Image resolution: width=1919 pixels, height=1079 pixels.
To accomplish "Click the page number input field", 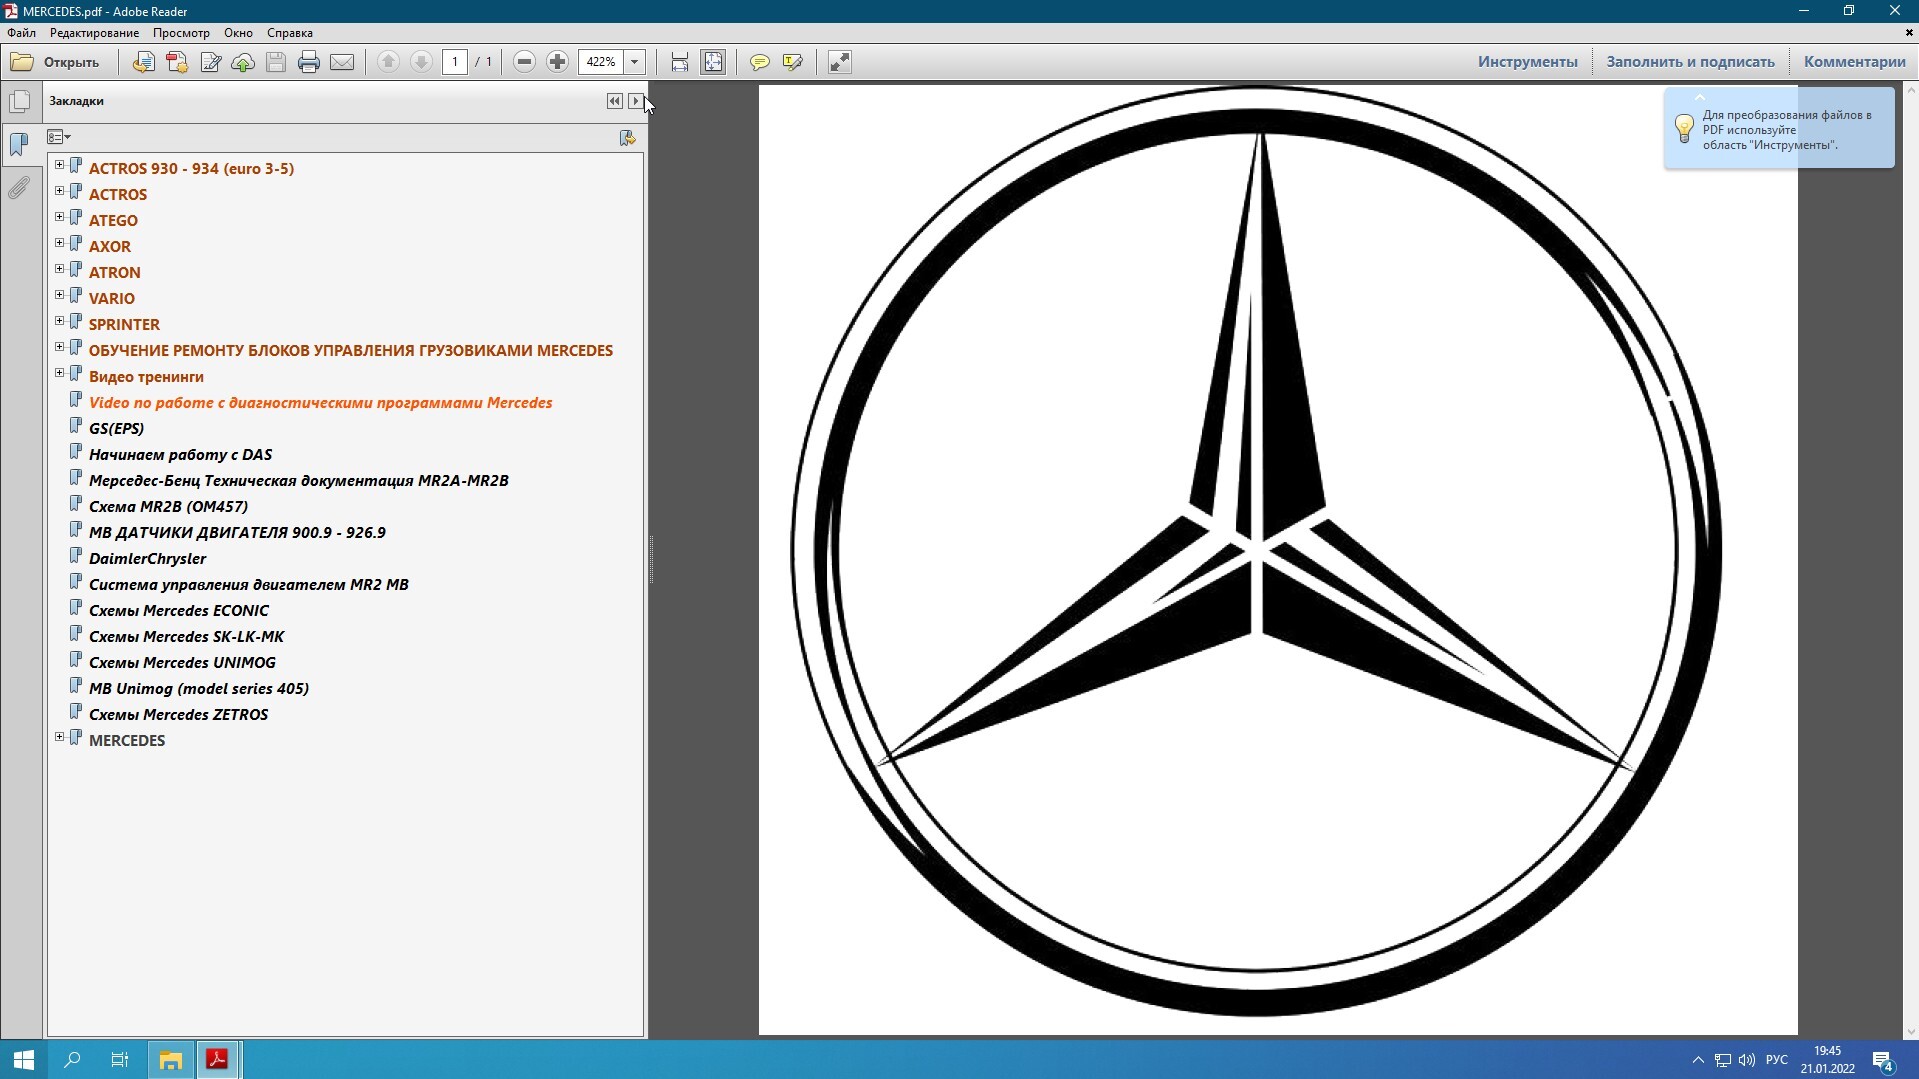I will pyautogui.click(x=455, y=62).
